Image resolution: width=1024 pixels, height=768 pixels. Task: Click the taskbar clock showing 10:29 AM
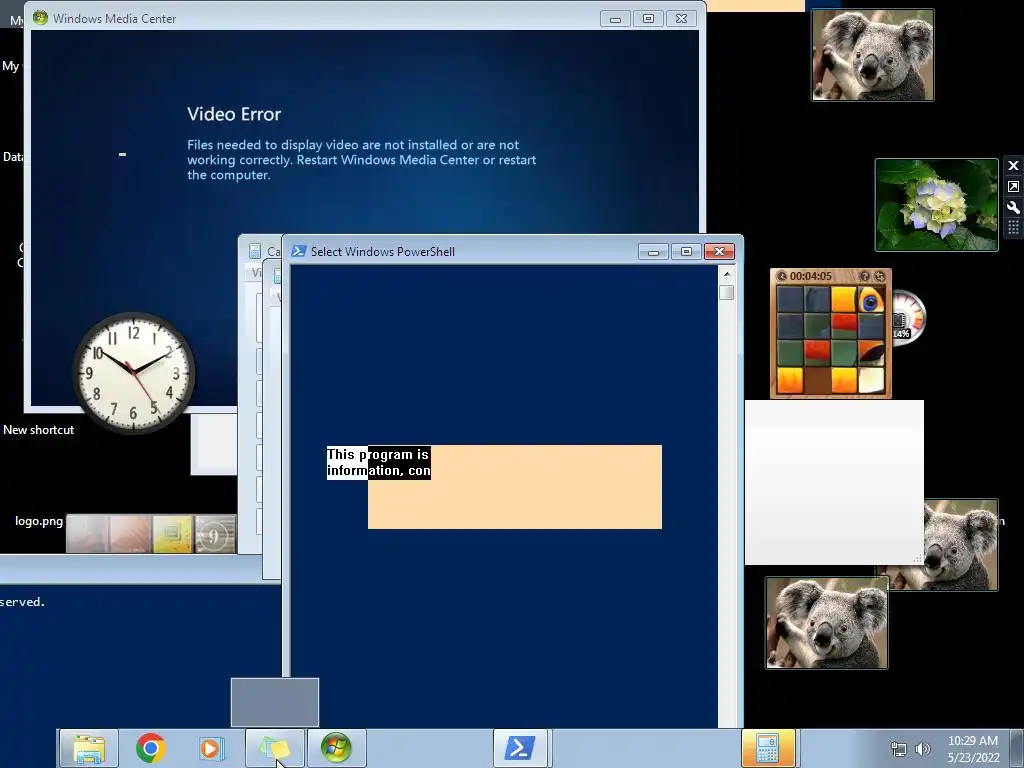point(972,749)
